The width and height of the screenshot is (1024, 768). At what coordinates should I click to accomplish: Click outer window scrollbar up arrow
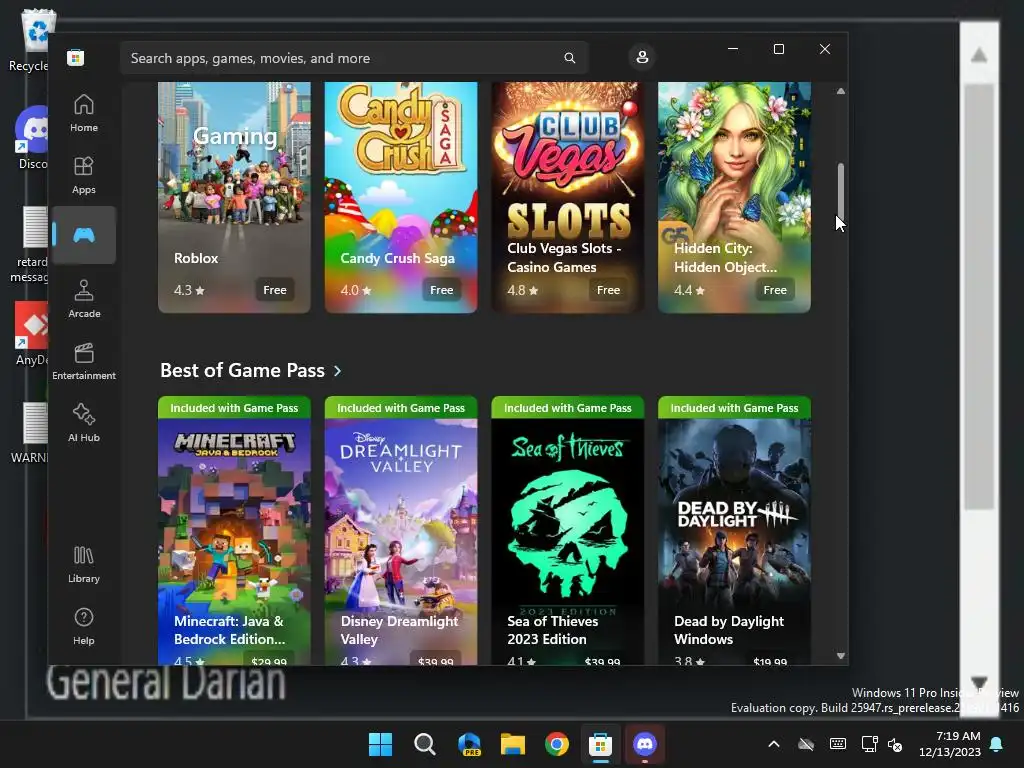tap(978, 56)
